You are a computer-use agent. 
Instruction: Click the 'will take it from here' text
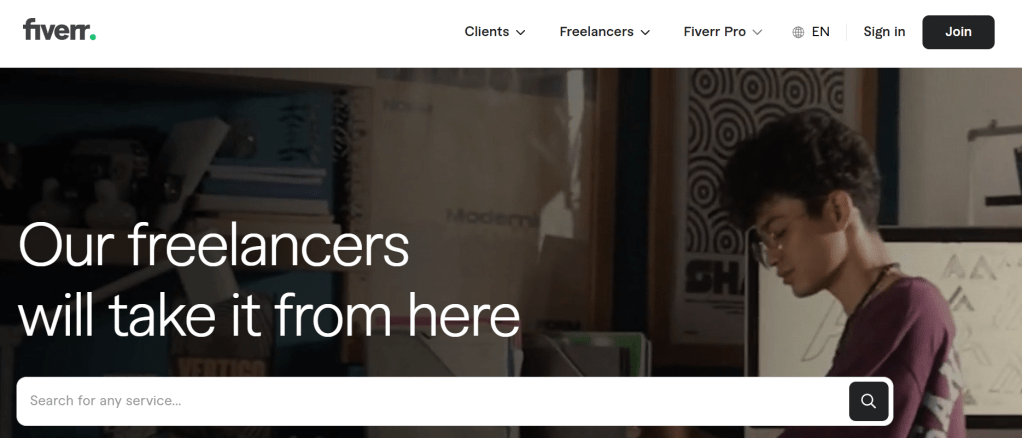pos(269,315)
